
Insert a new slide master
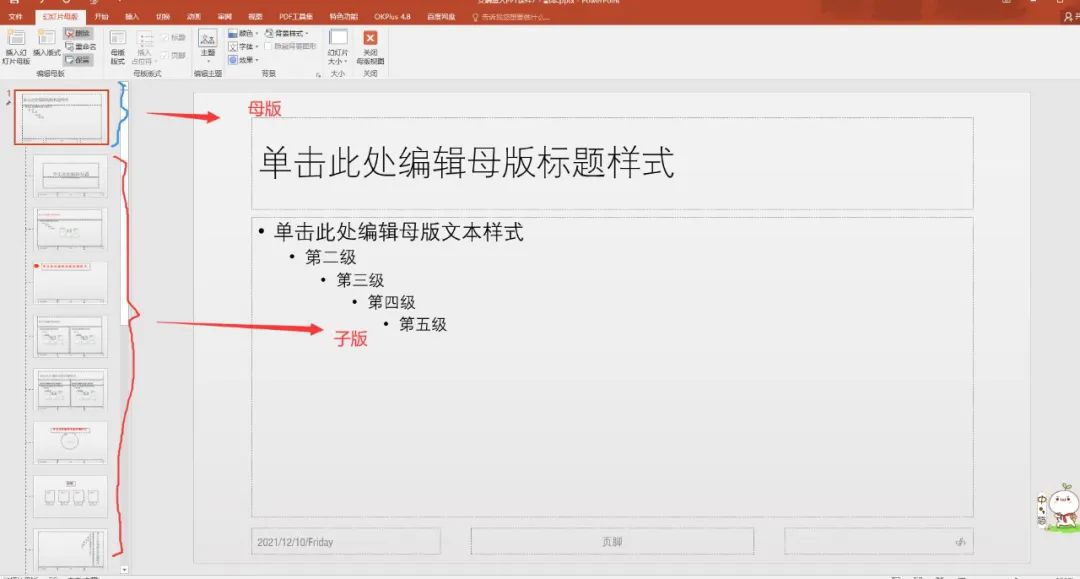tap(15, 47)
